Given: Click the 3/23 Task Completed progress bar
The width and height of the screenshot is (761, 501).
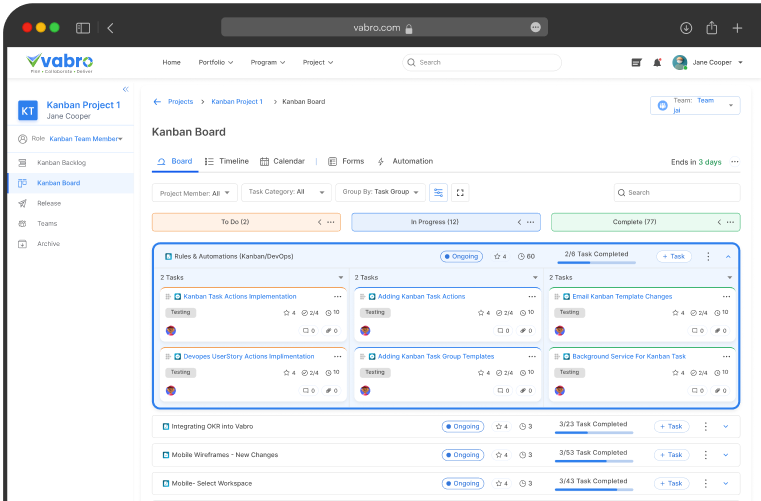Looking at the screenshot, I should [594, 433].
